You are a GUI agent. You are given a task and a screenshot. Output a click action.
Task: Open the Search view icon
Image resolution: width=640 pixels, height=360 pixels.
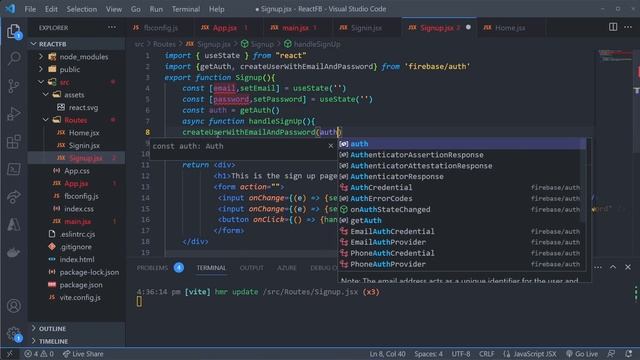point(14,58)
